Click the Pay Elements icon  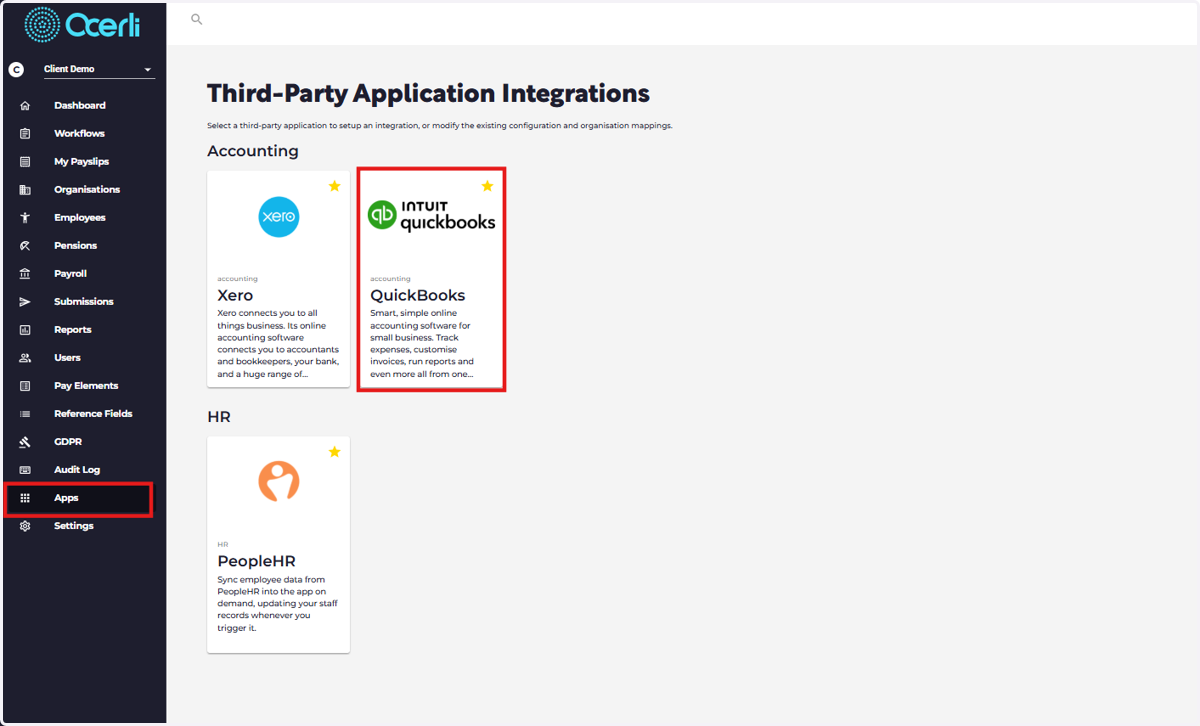pyautogui.click(x=25, y=386)
